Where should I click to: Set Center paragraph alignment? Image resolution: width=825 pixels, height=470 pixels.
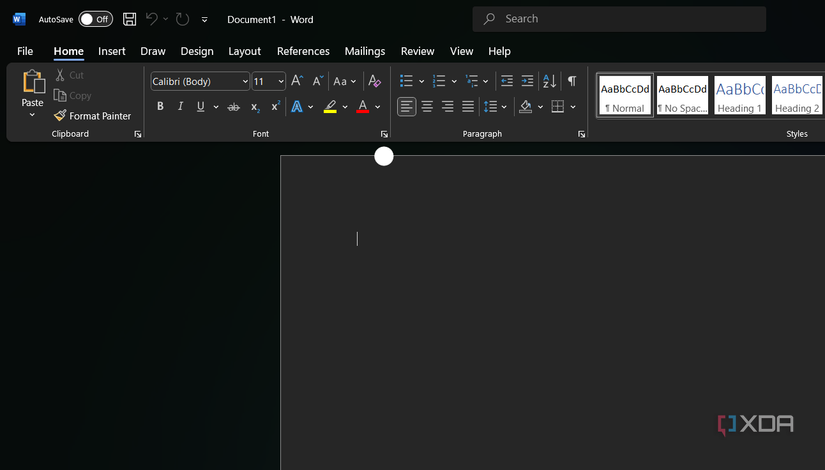click(427, 107)
